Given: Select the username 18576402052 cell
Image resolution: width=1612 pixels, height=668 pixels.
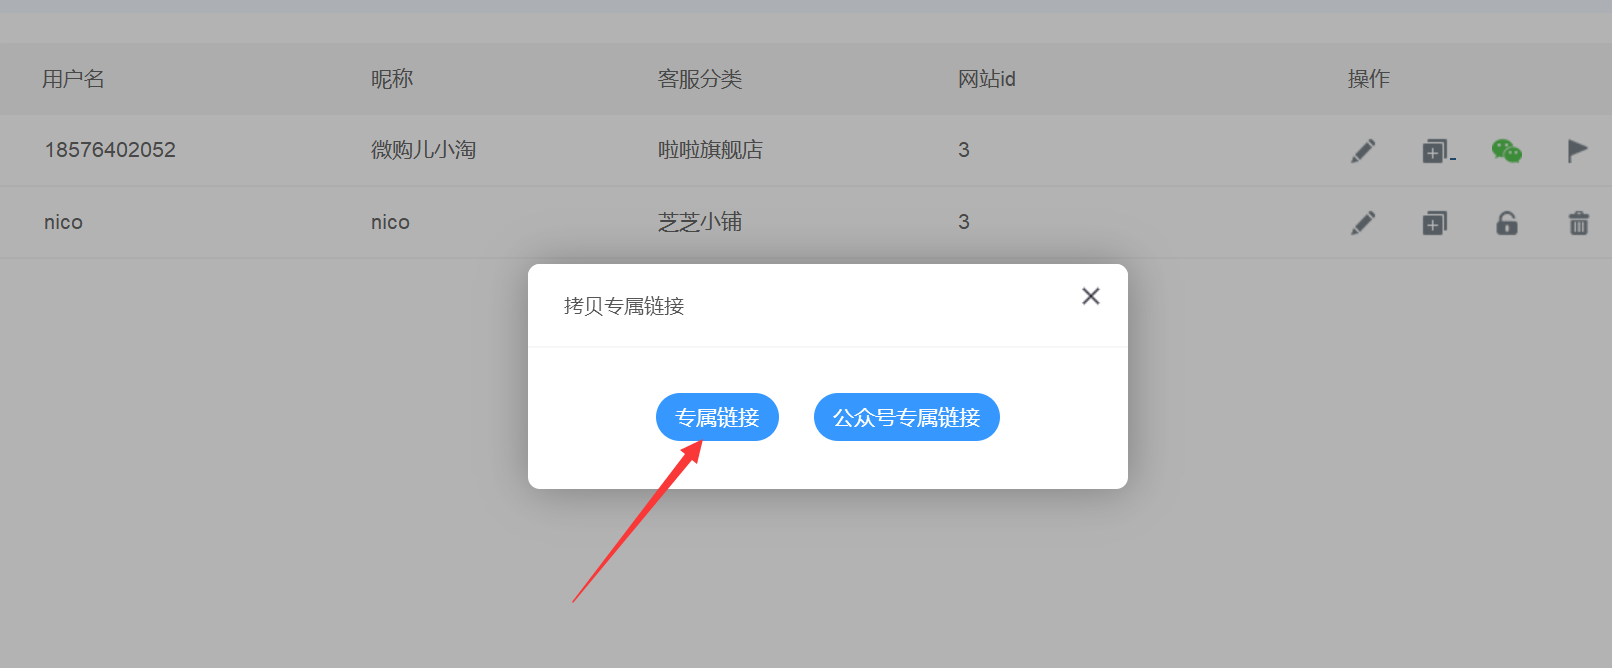Looking at the screenshot, I should pyautogui.click(x=110, y=150).
